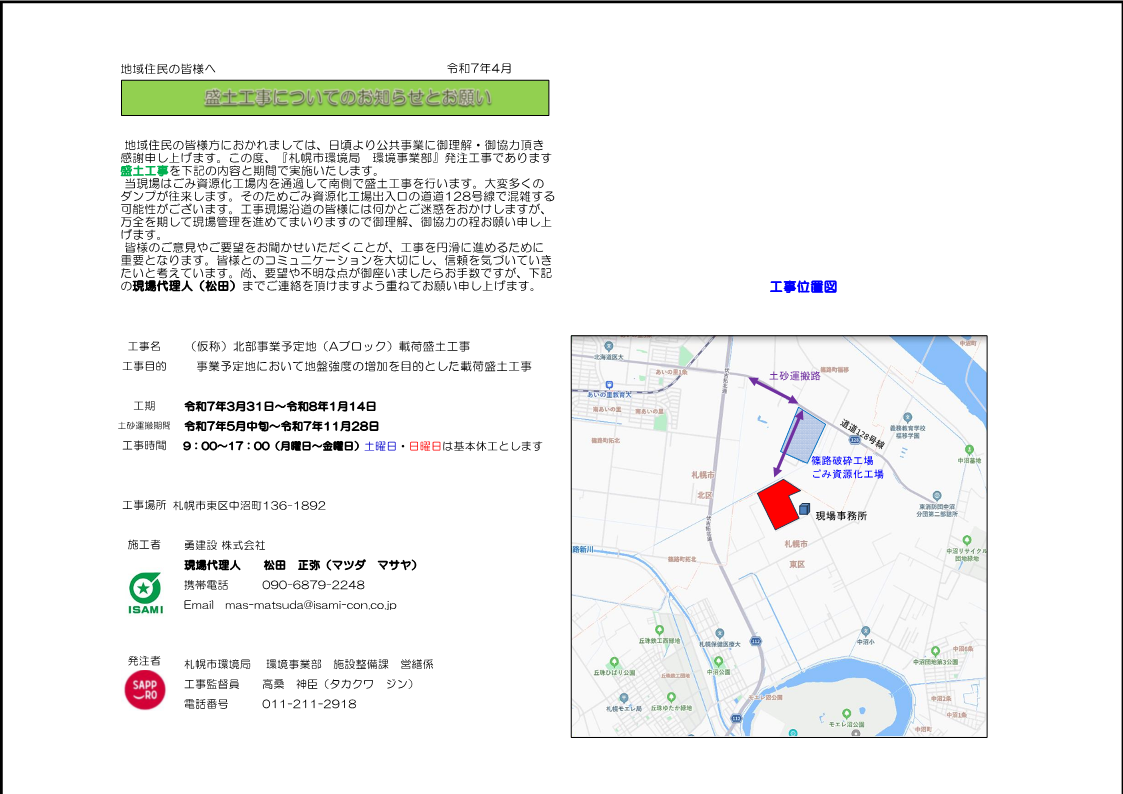Image resolution: width=1123 pixels, height=794 pixels.
Task: Click the 工事位置図 blue map heading
Action: point(803,287)
